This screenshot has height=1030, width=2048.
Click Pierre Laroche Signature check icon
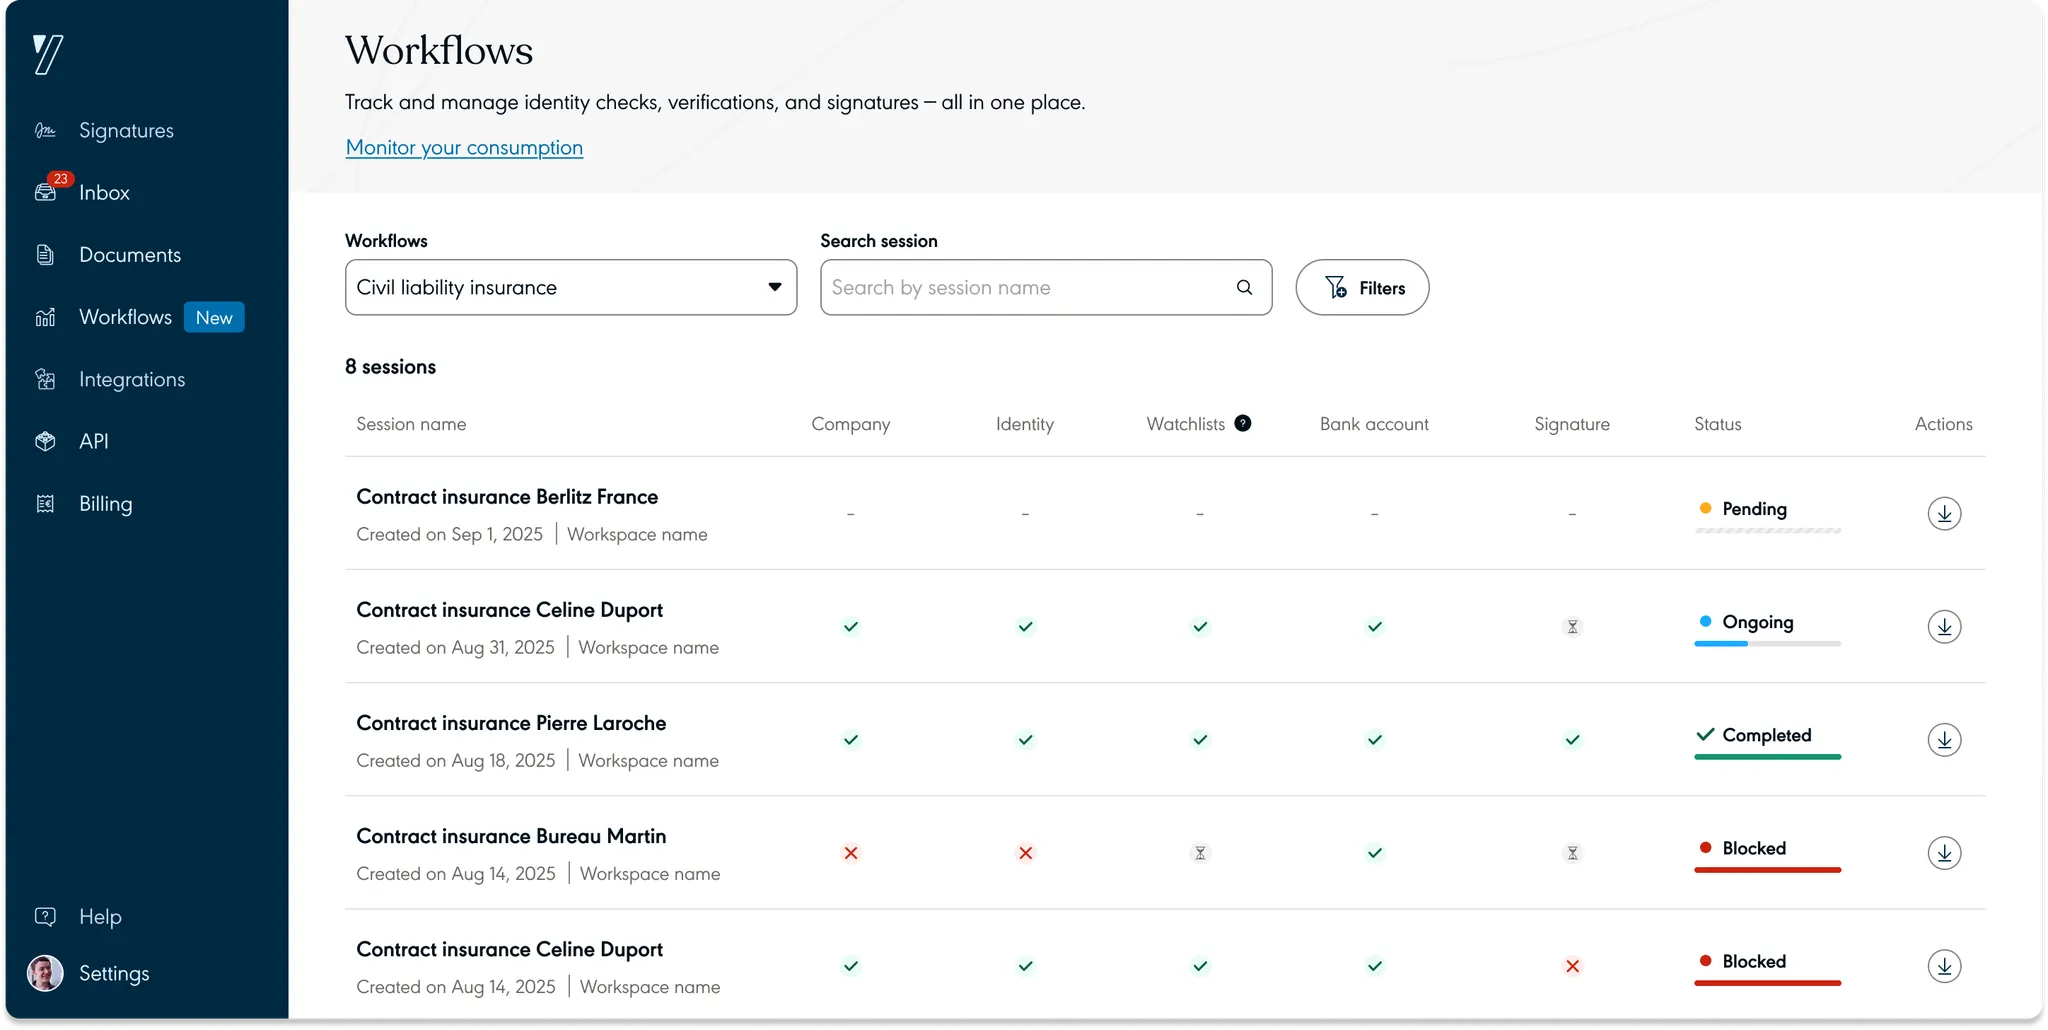pyautogui.click(x=1572, y=740)
